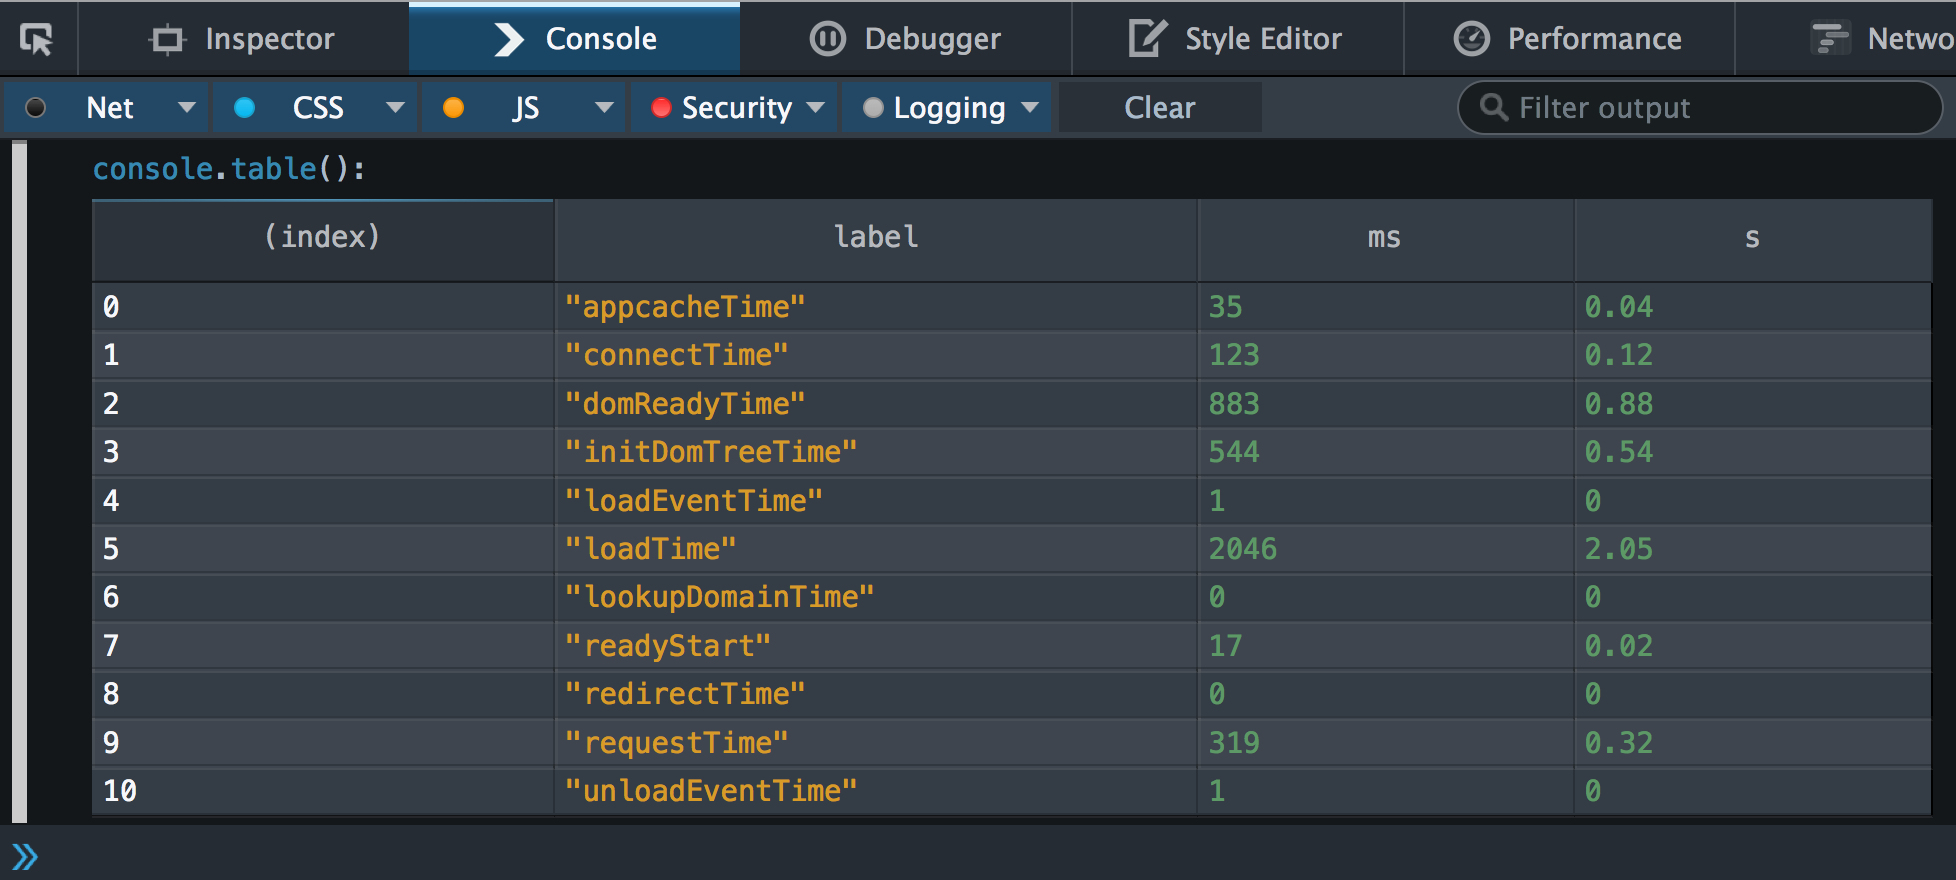
Task: Click the Style Editor pencil icon
Action: [x=1146, y=39]
